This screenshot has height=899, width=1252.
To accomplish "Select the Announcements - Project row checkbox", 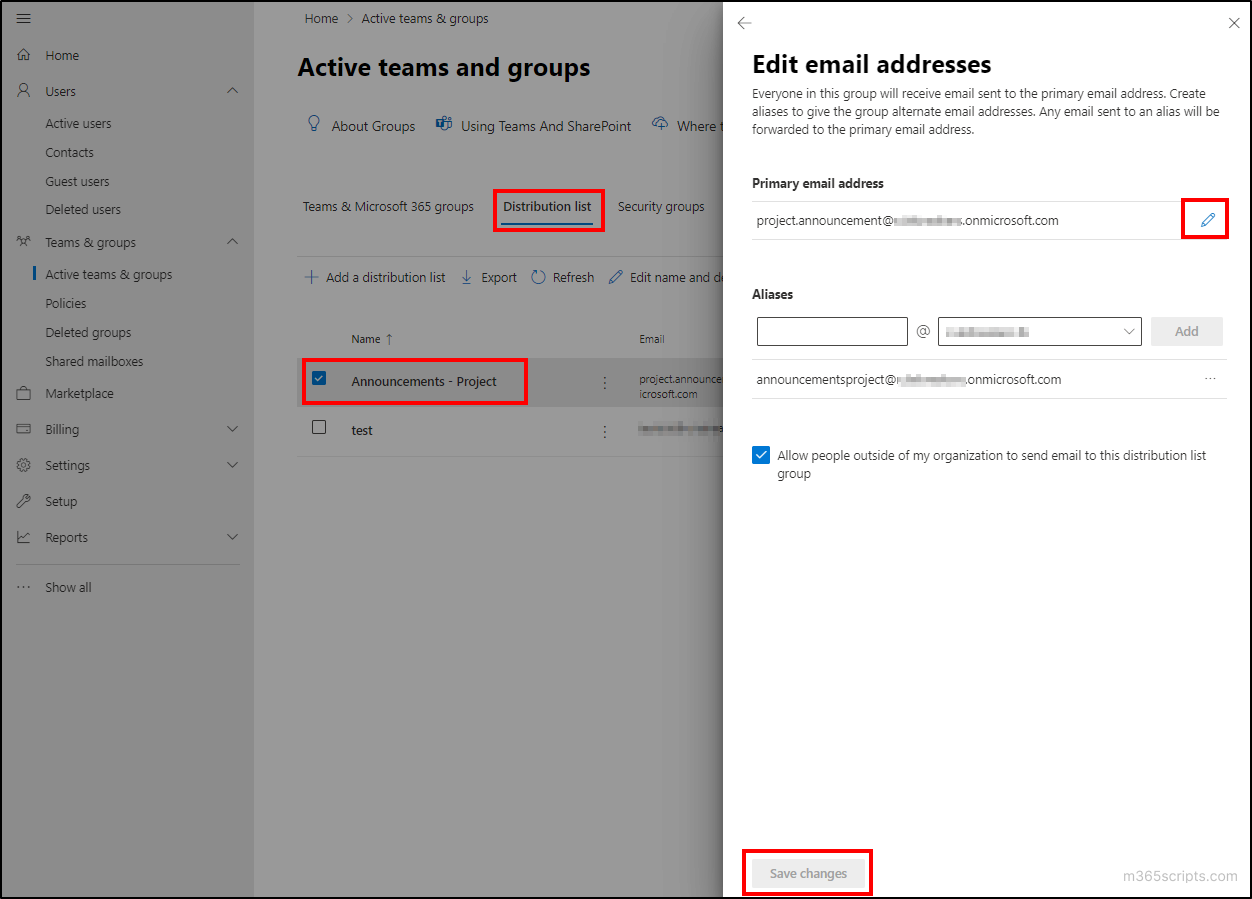I will pyautogui.click(x=319, y=379).
